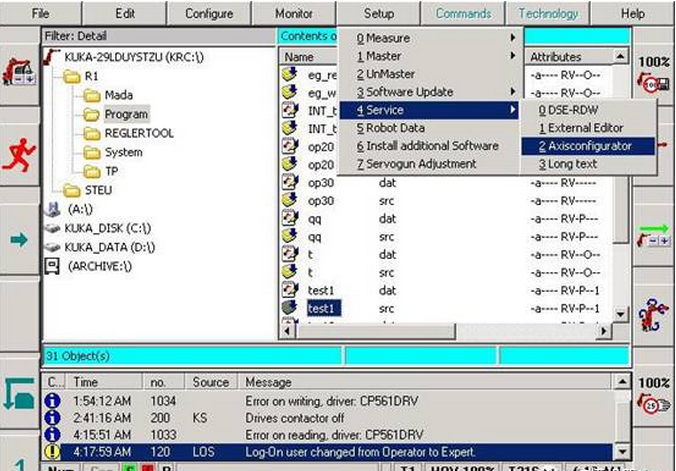Select Error on writing CP561DRV message
Image resolution: width=676 pixels, height=471 pixels.
[x=328, y=401]
